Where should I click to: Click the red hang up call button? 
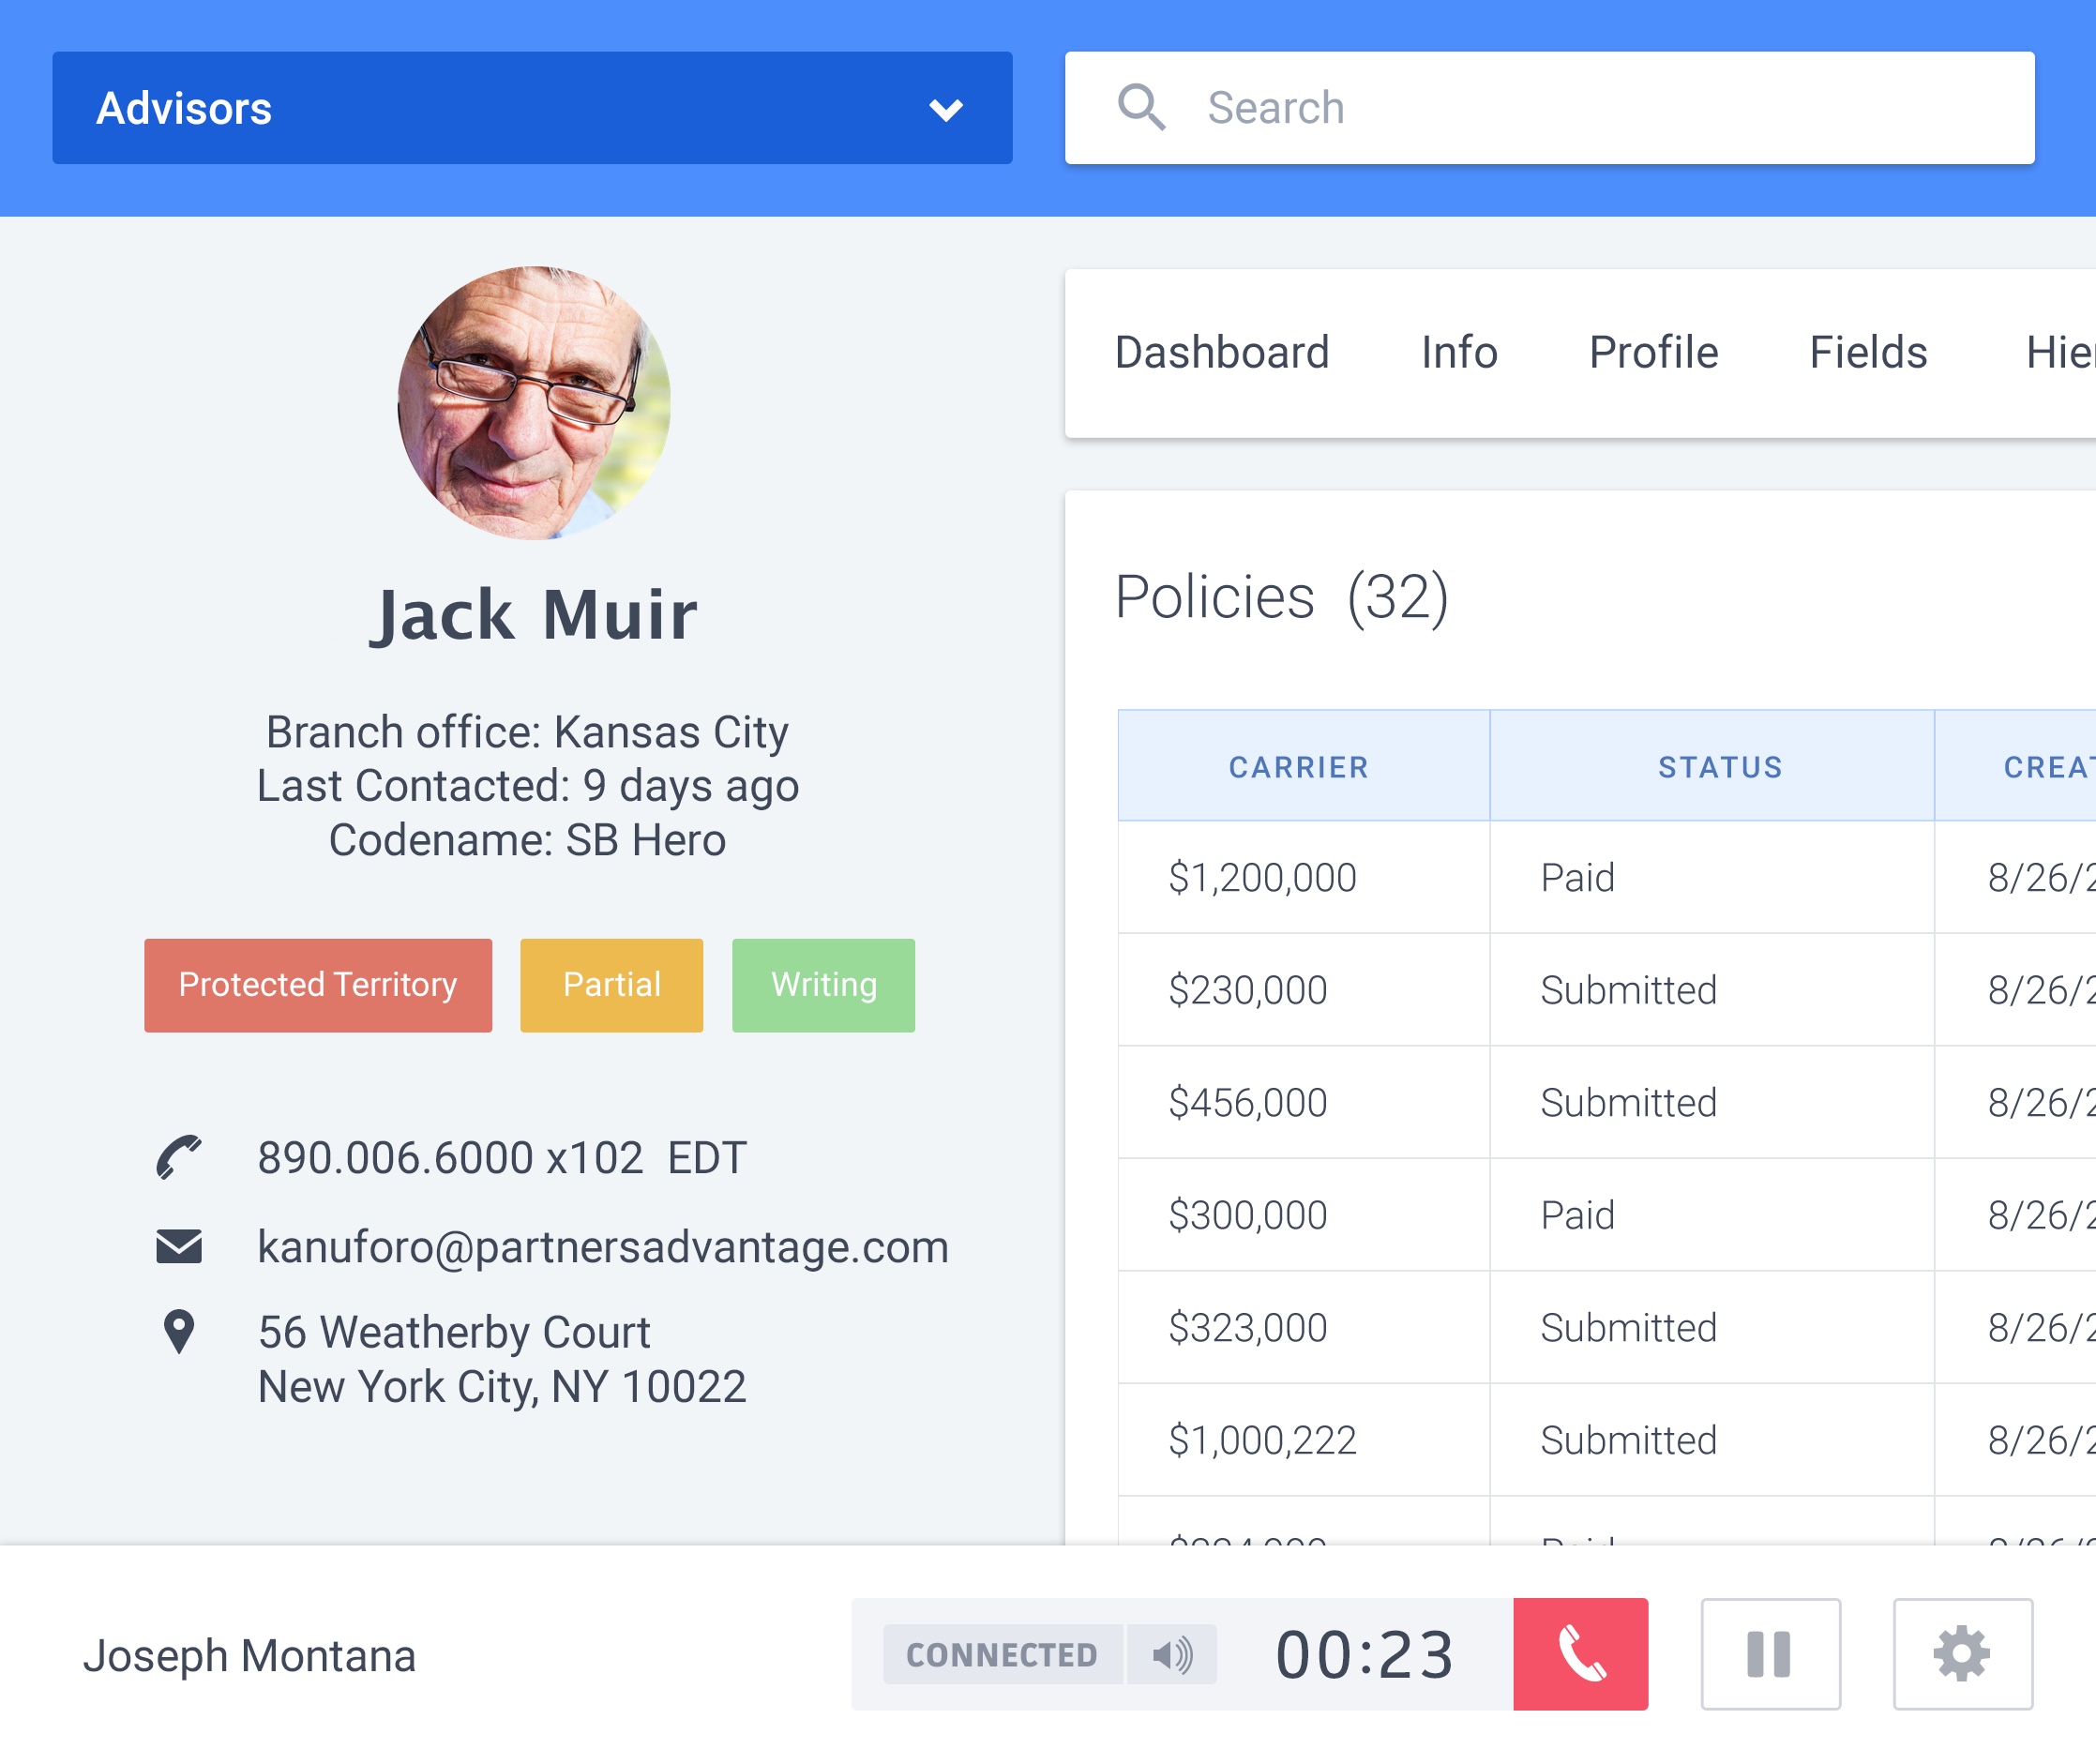click(1580, 1653)
